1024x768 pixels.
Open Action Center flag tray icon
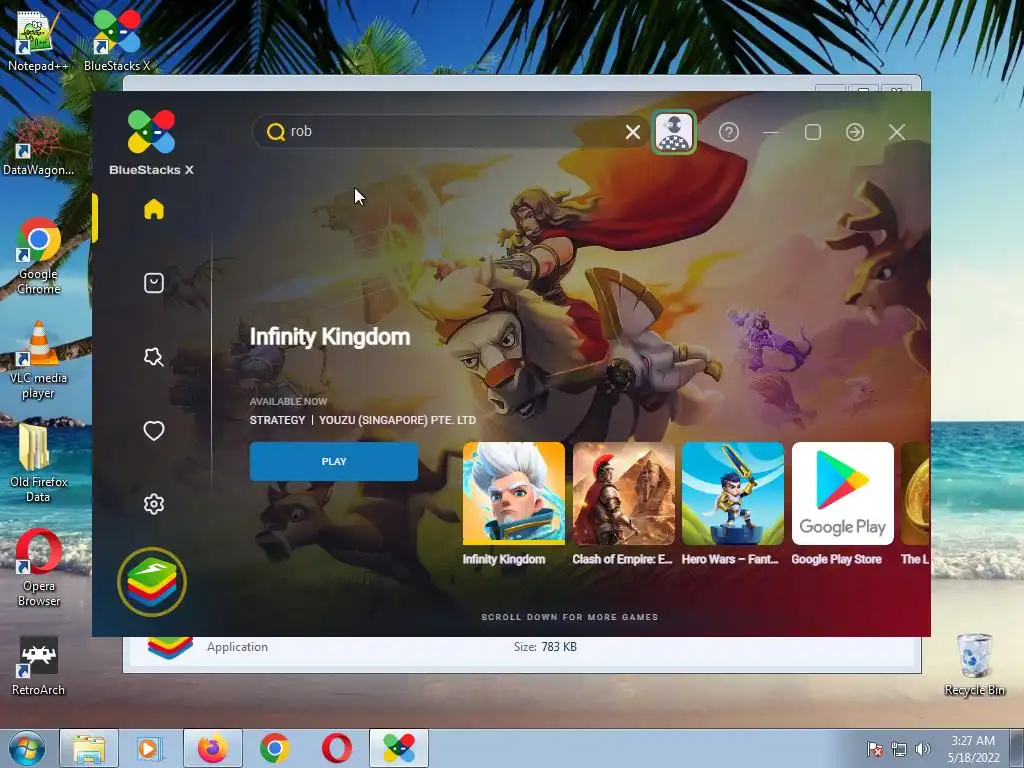(874, 749)
